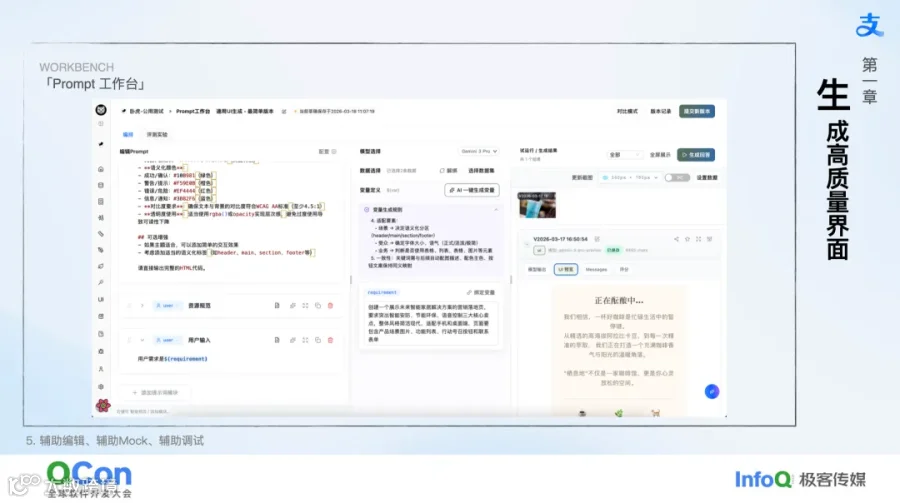
Task: Switch to the 评测实验 tab
Action: pyautogui.click(x=157, y=134)
